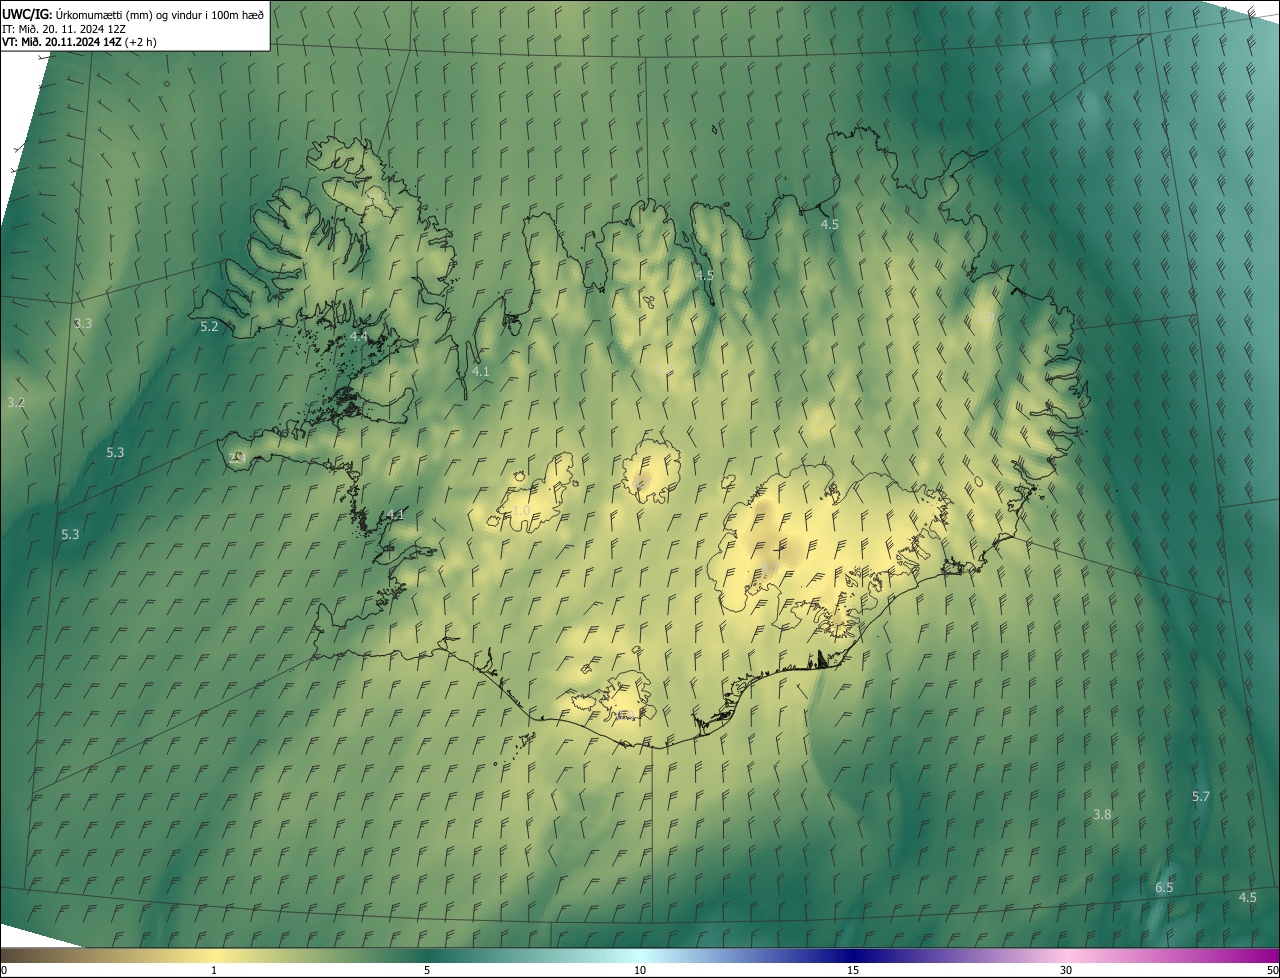Click the colorbar tick label 10
Image resolution: width=1280 pixels, height=978 pixels.
tap(640, 971)
